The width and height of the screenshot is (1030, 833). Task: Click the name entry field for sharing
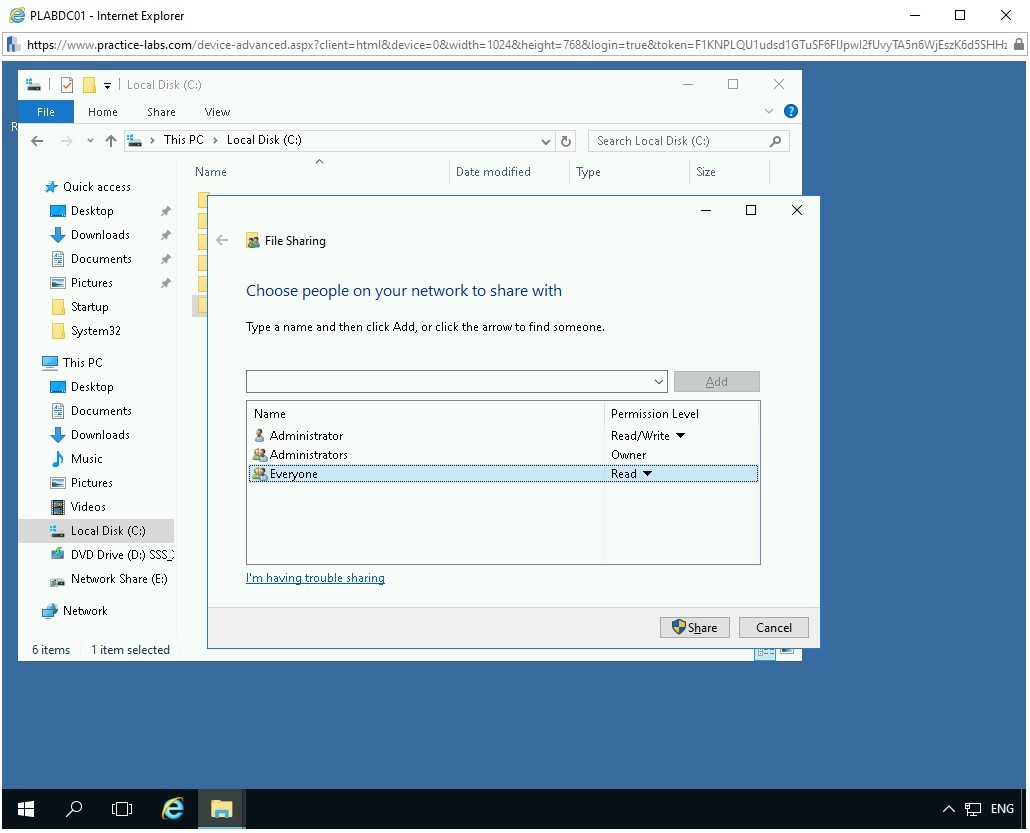click(449, 382)
